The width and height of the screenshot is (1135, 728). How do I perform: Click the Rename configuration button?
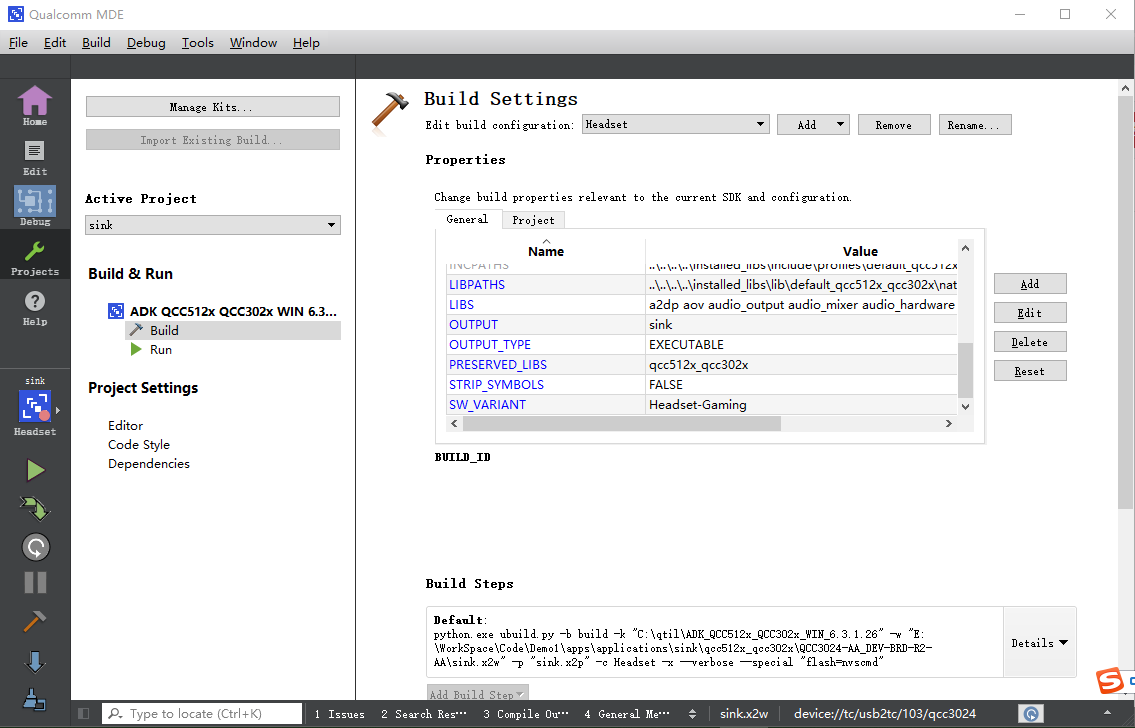[974, 125]
